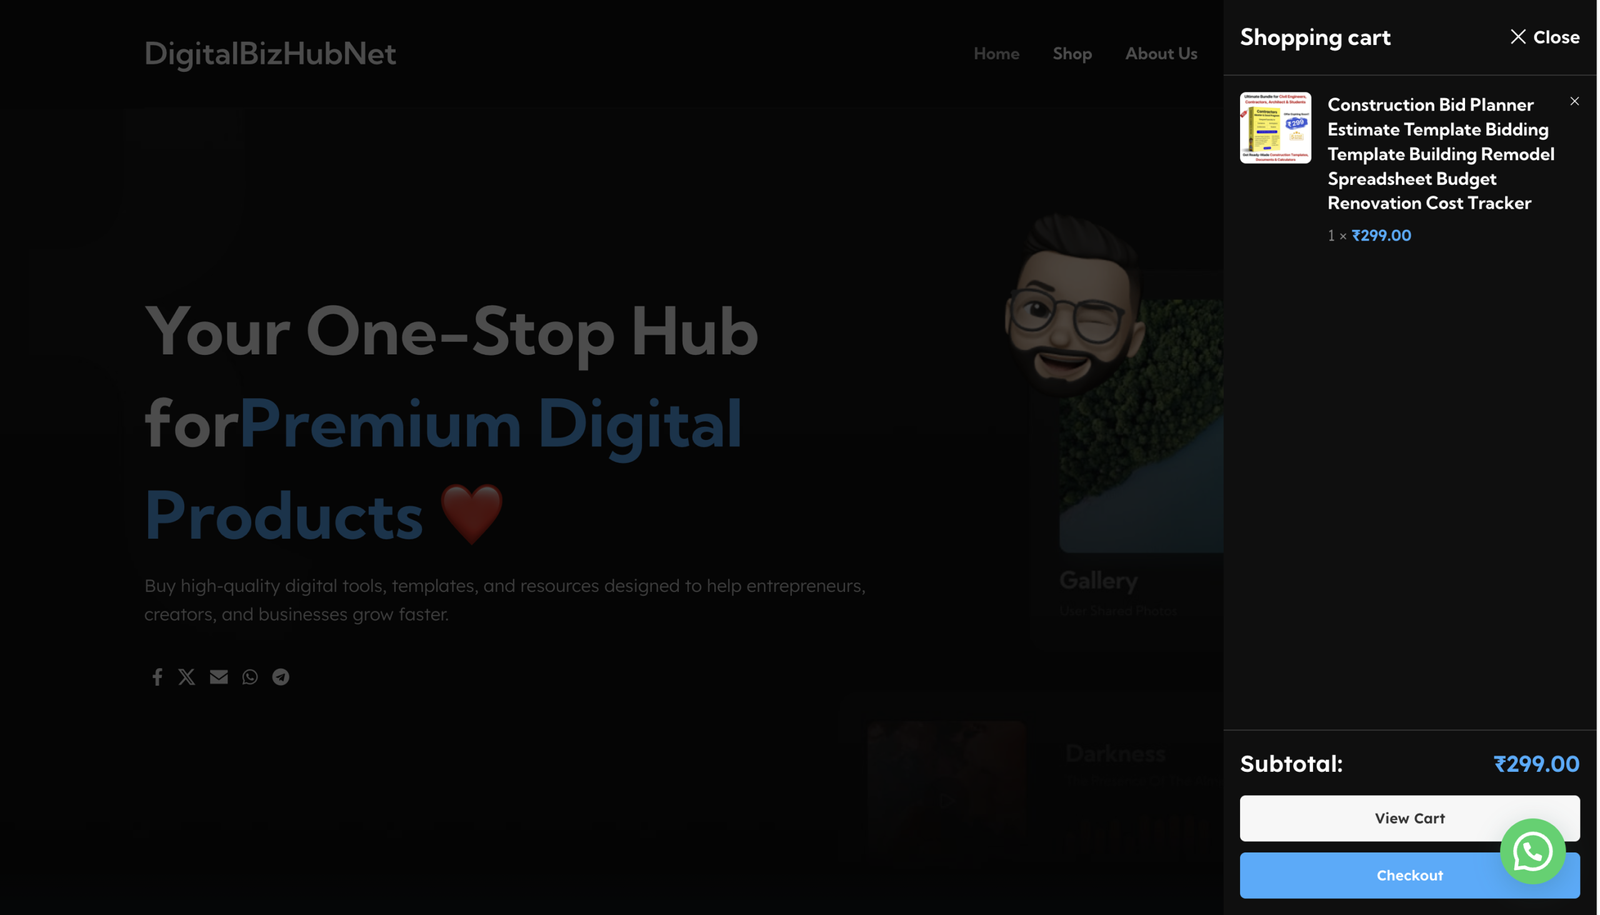Click the View Cart button
Screen dimensions: 1600x915
[x=1410, y=818]
